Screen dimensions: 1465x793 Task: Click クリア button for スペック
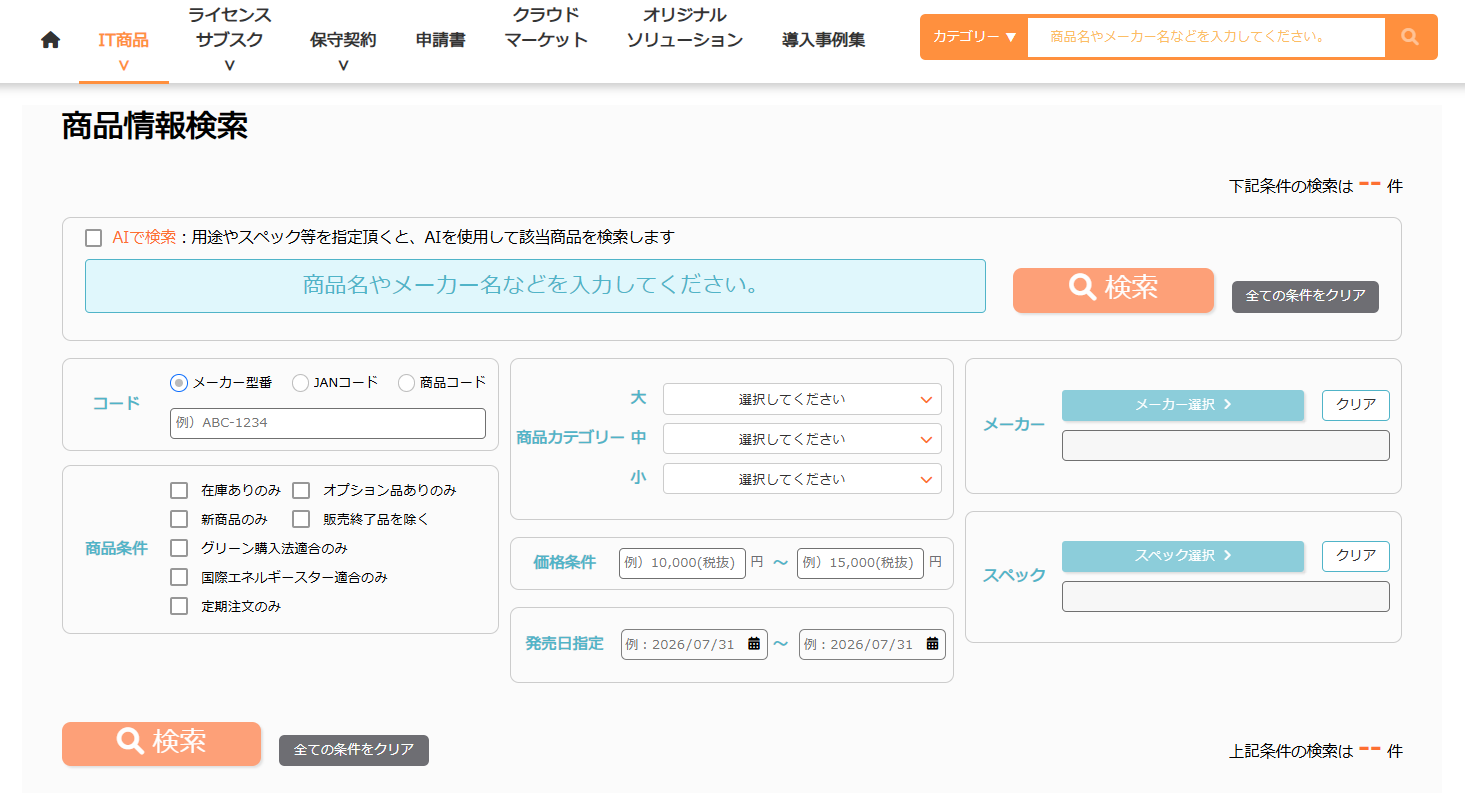point(1356,556)
